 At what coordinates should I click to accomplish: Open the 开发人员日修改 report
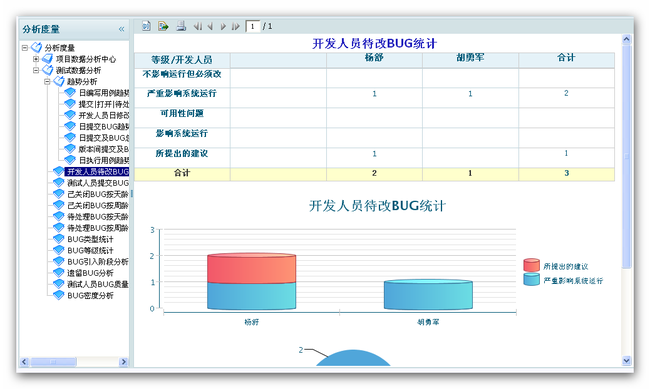click(x=104, y=115)
